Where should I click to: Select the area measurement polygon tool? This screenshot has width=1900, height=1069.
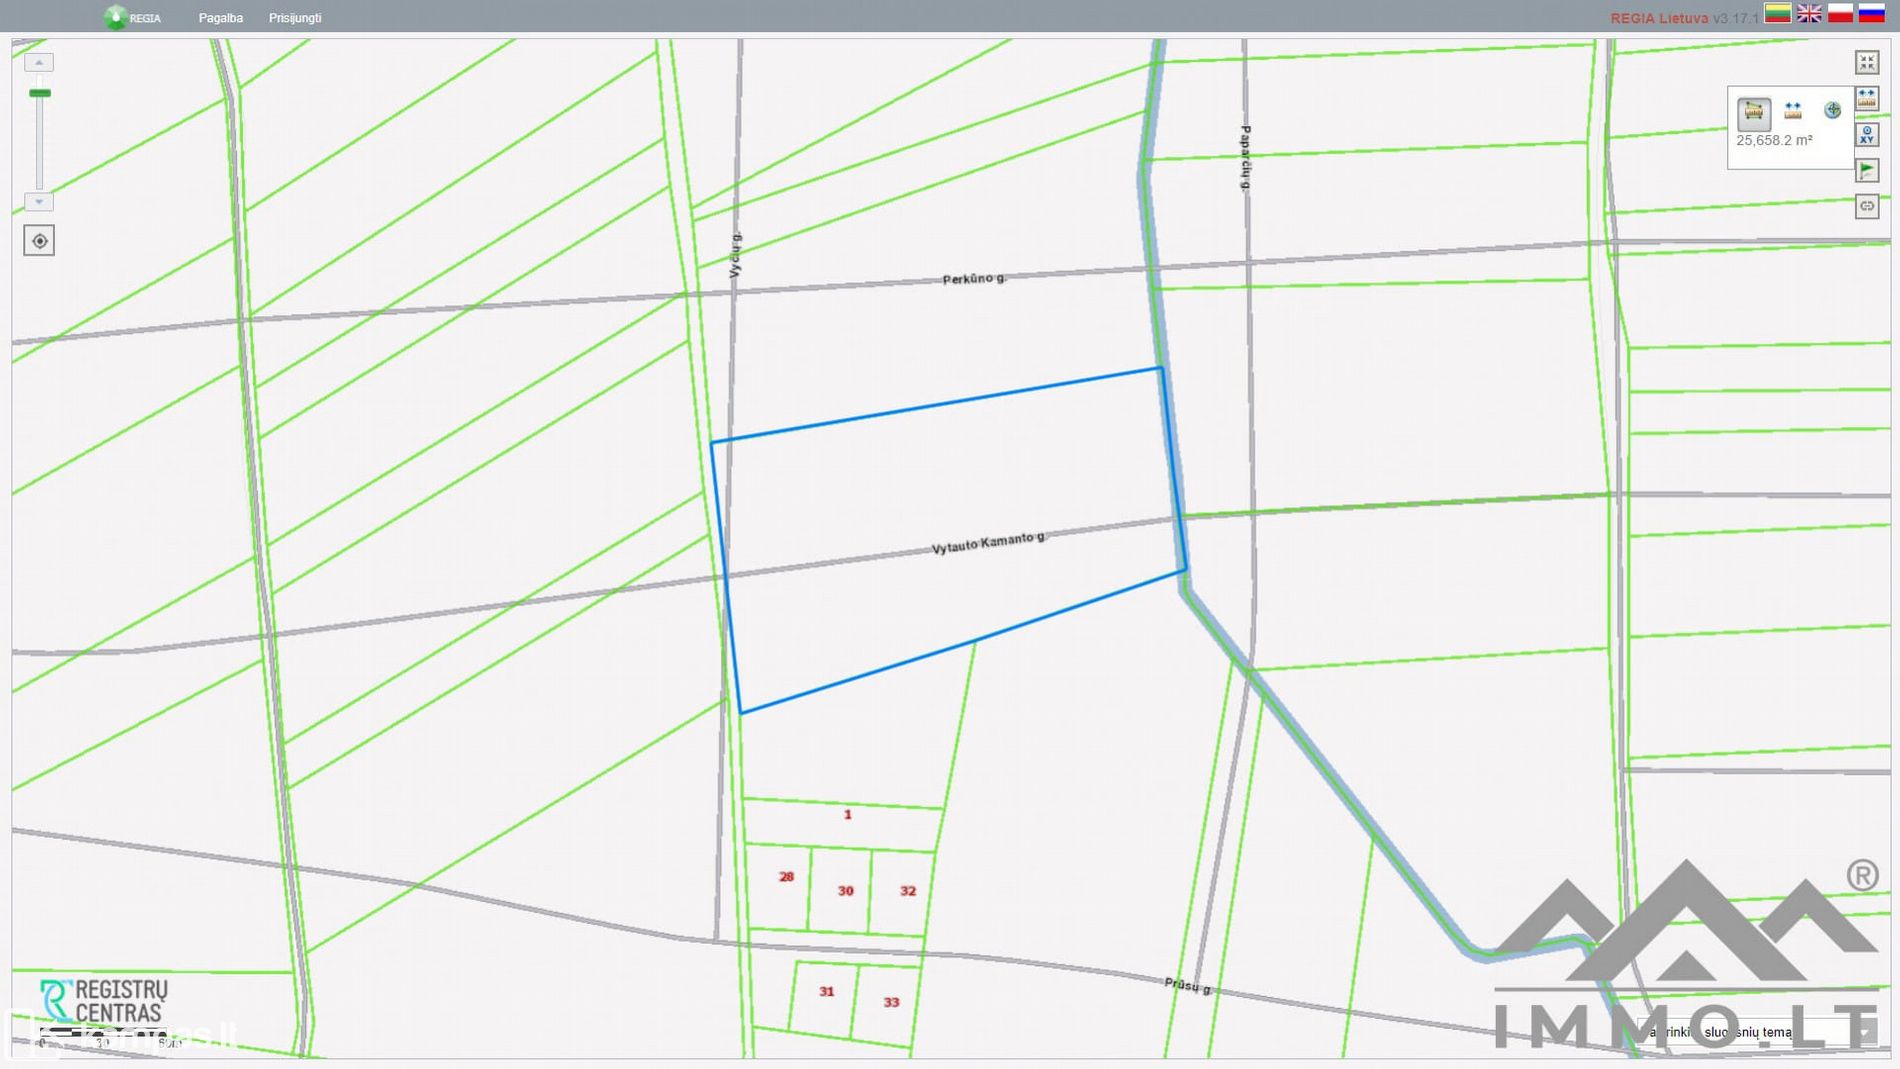(x=1754, y=112)
